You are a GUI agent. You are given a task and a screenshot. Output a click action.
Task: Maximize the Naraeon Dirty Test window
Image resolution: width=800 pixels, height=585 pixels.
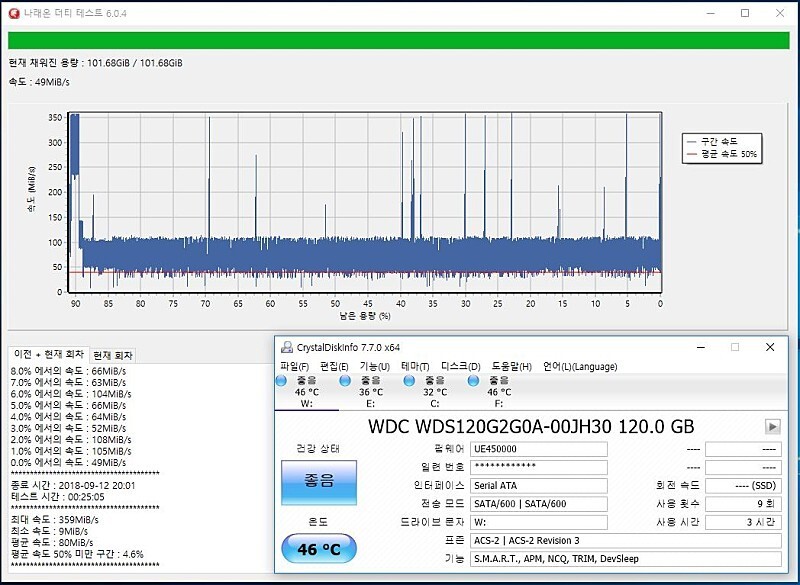(745, 13)
